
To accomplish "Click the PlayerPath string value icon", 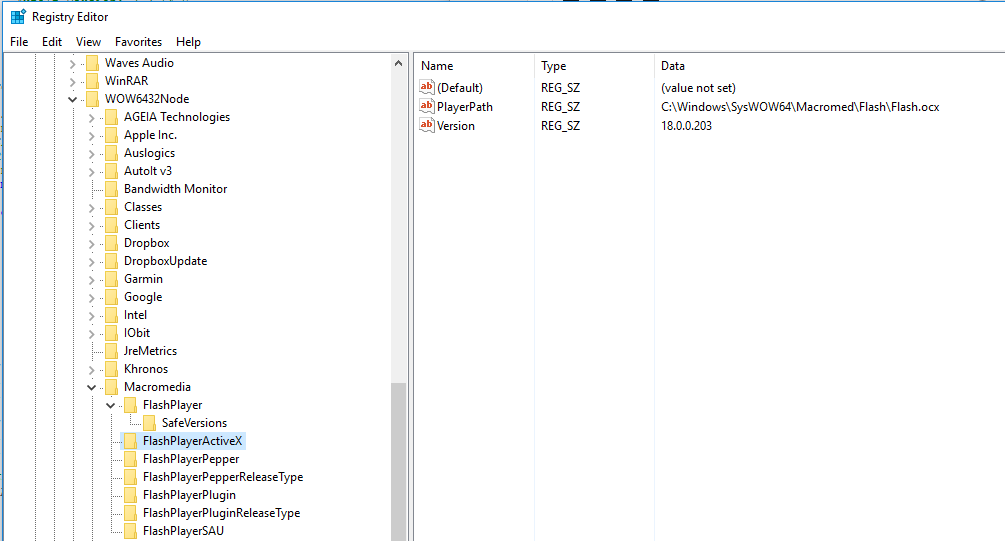I will pyautogui.click(x=427, y=107).
